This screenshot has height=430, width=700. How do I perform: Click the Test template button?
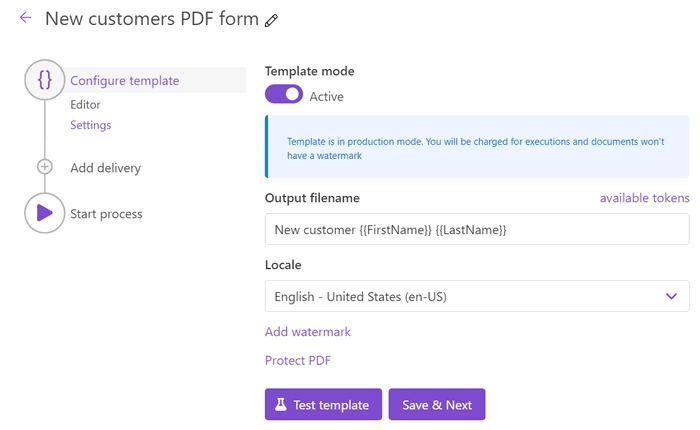[323, 405]
